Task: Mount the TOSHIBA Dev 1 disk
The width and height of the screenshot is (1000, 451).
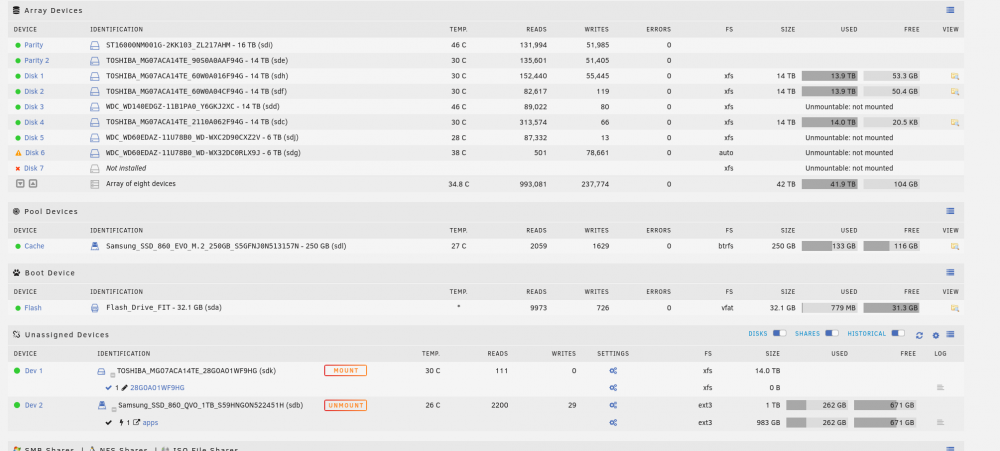Action: [x=345, y=371]
